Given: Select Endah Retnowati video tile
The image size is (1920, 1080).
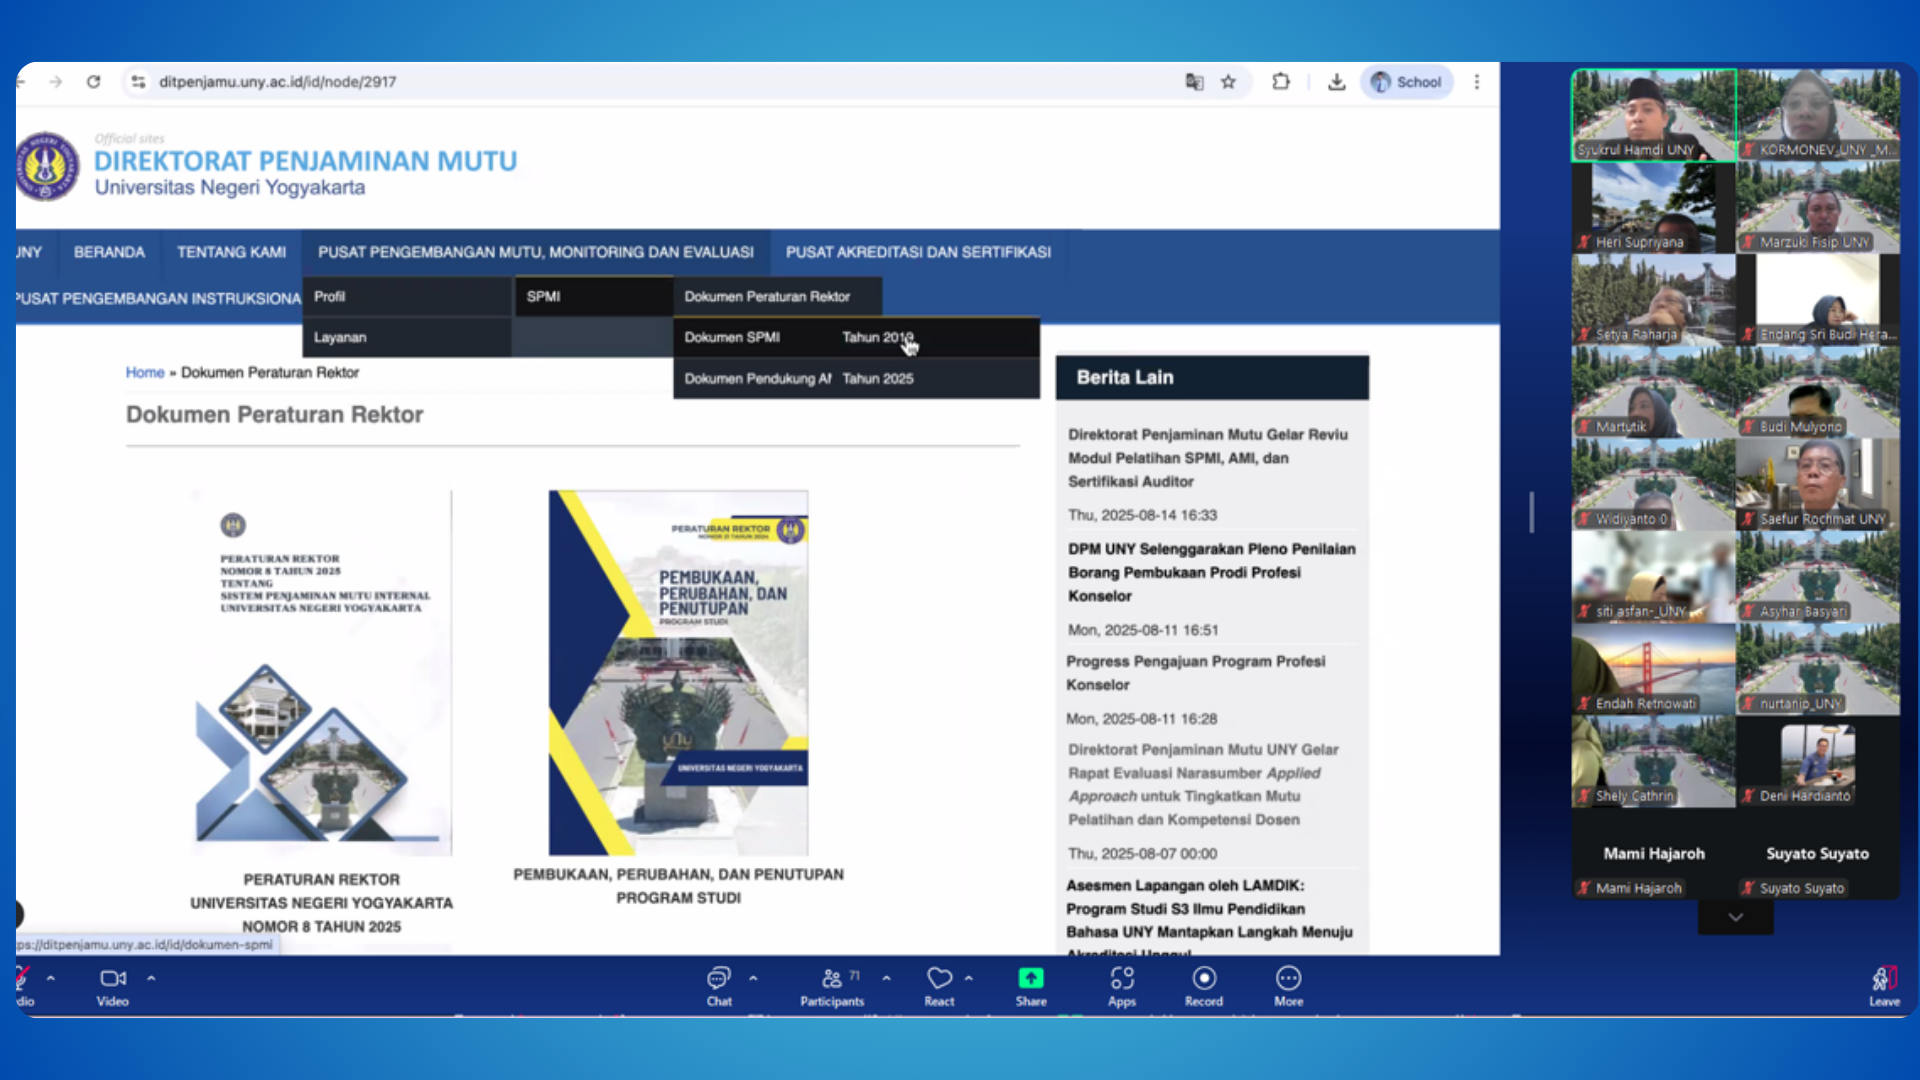Looking at the screenshot, I should click(x=1654, y=669).
